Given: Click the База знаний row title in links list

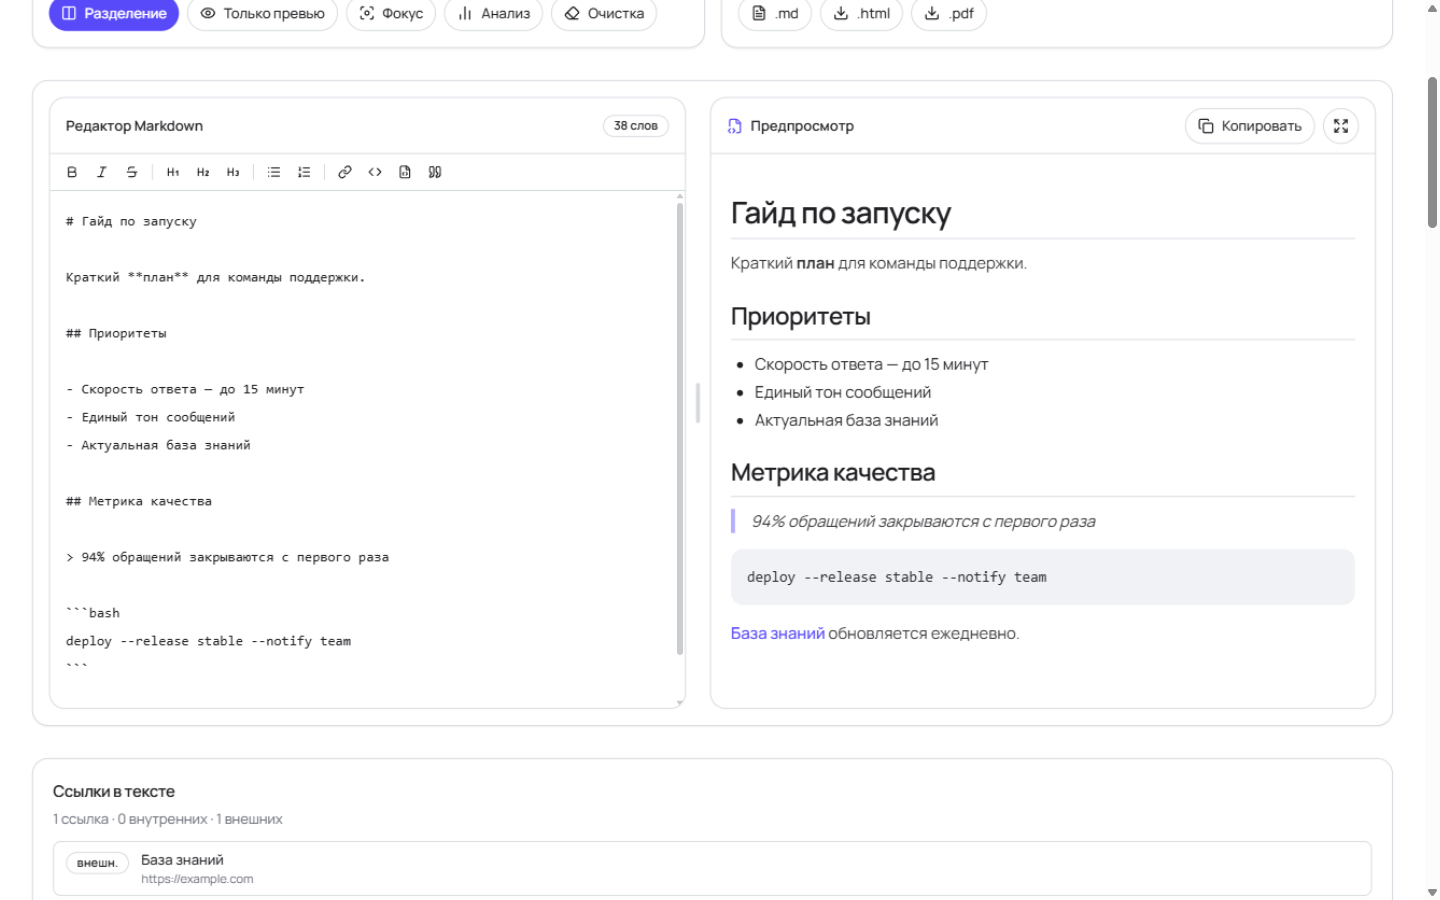Looking at the screenshot, I should pyautogui.click(x=182, y=860).
